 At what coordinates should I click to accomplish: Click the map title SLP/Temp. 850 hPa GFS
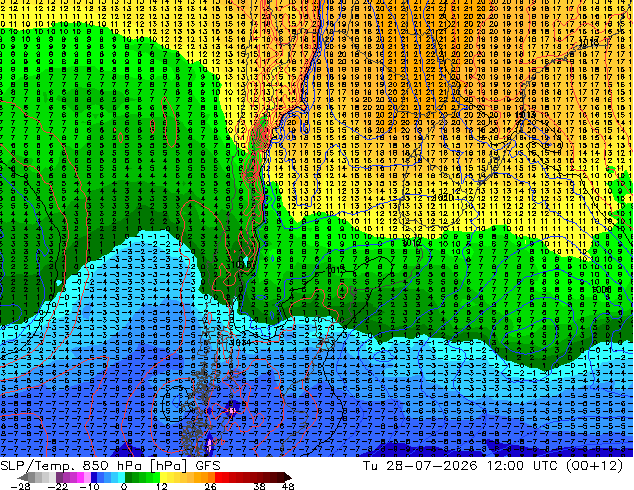(x=110, y=466)
